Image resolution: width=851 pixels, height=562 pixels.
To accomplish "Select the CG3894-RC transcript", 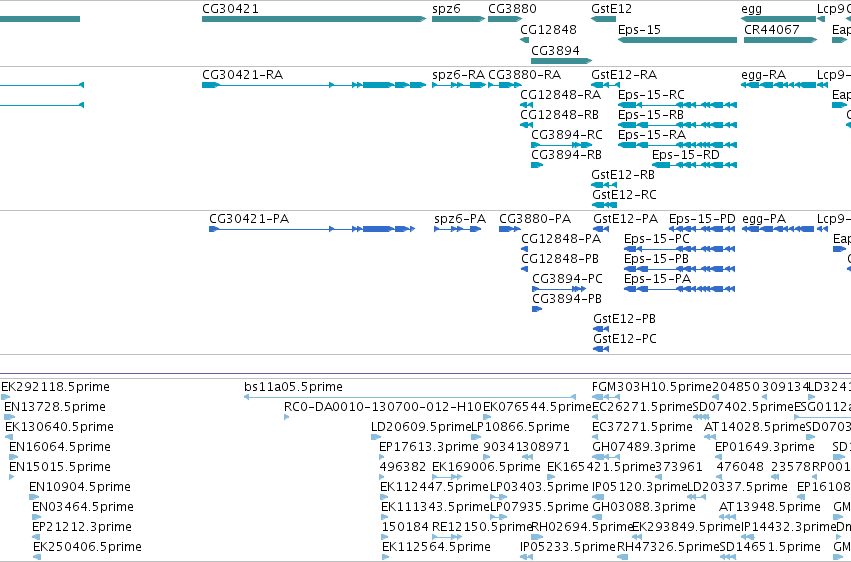I will [561, 145].
